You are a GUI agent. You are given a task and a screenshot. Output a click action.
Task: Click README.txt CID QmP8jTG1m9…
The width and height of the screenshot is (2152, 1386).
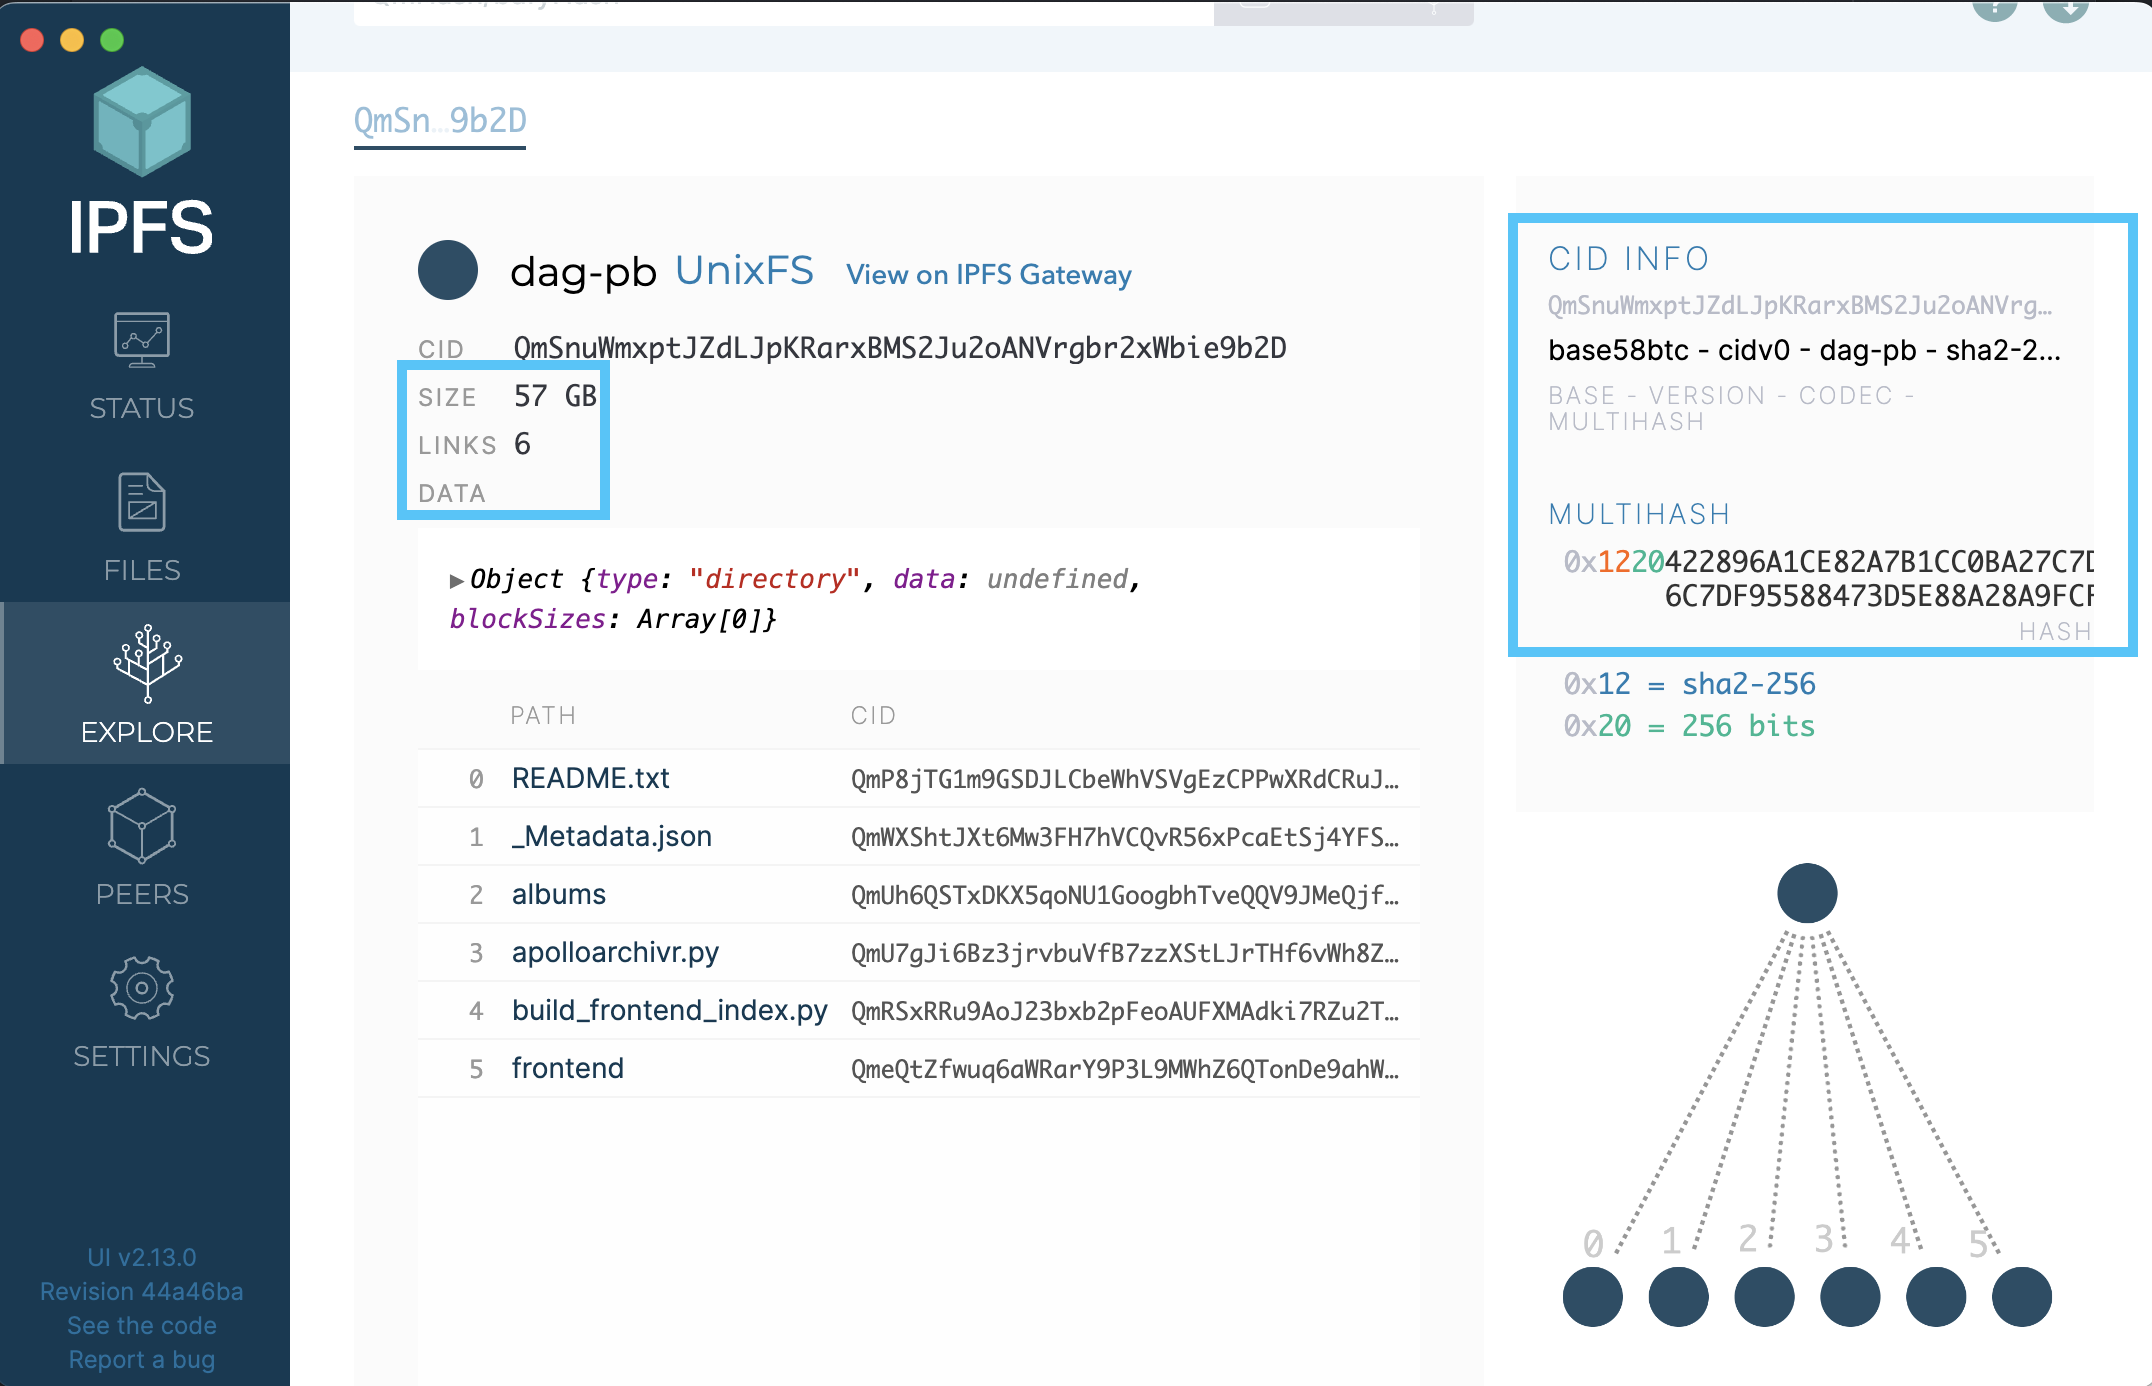pyautogui.click(x=1125, y=779)
